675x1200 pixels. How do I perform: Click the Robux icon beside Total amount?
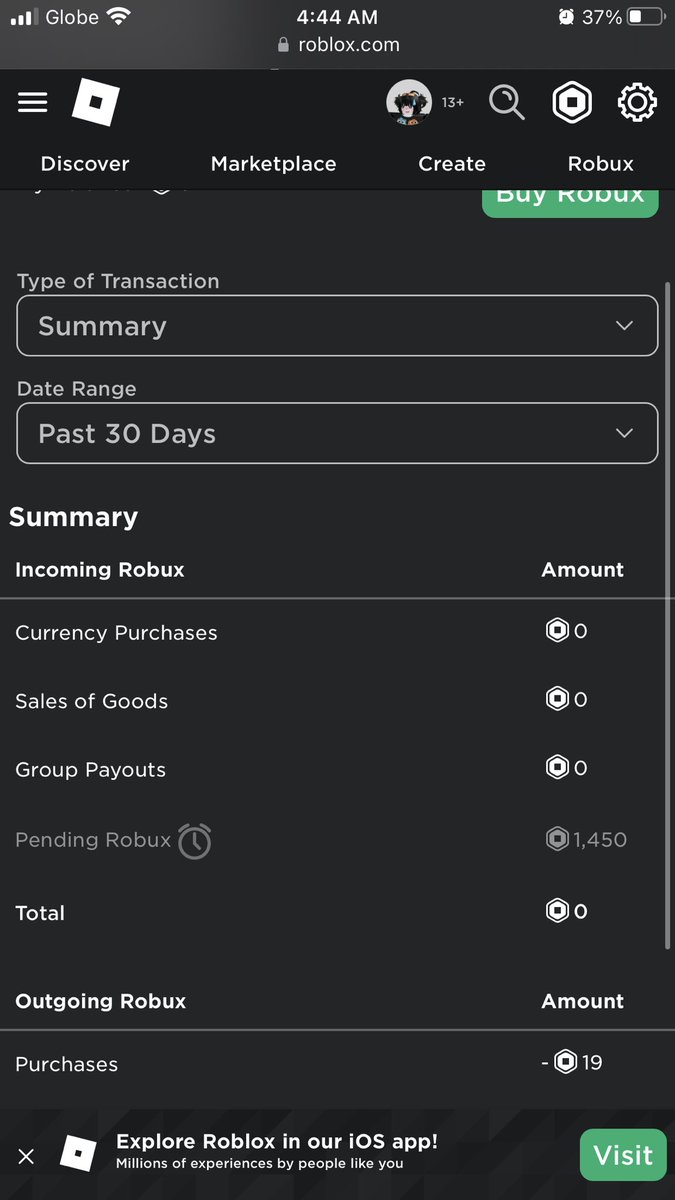coord(557,911)
